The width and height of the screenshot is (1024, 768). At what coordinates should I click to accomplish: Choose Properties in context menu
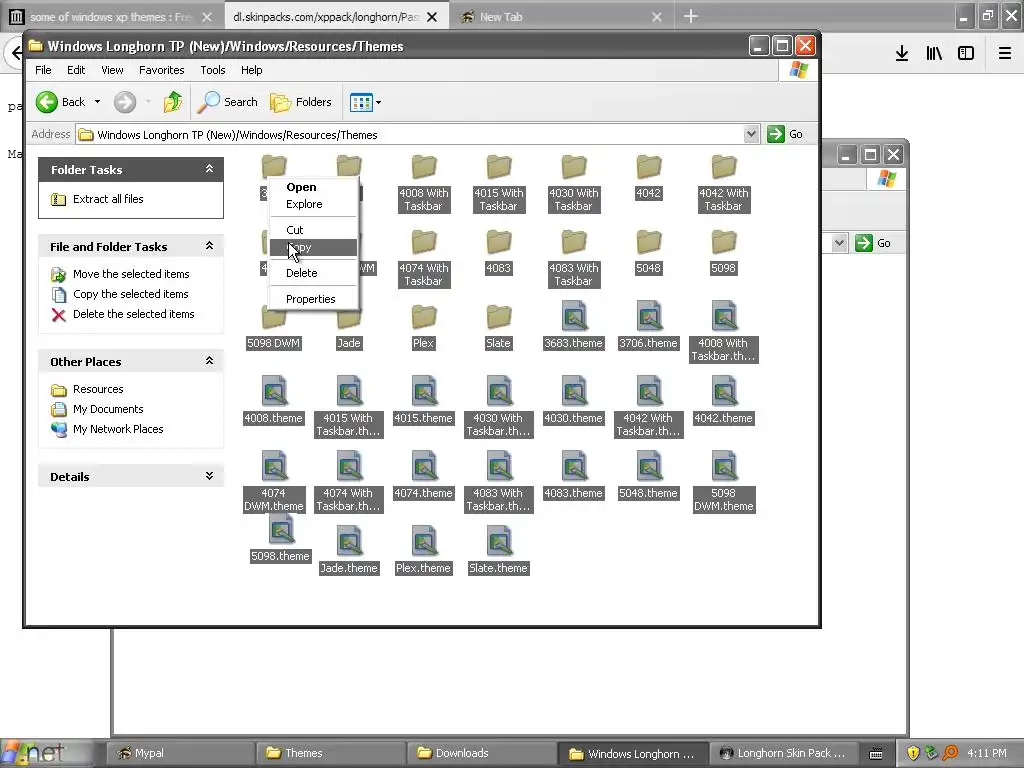(x=313, y=299)
